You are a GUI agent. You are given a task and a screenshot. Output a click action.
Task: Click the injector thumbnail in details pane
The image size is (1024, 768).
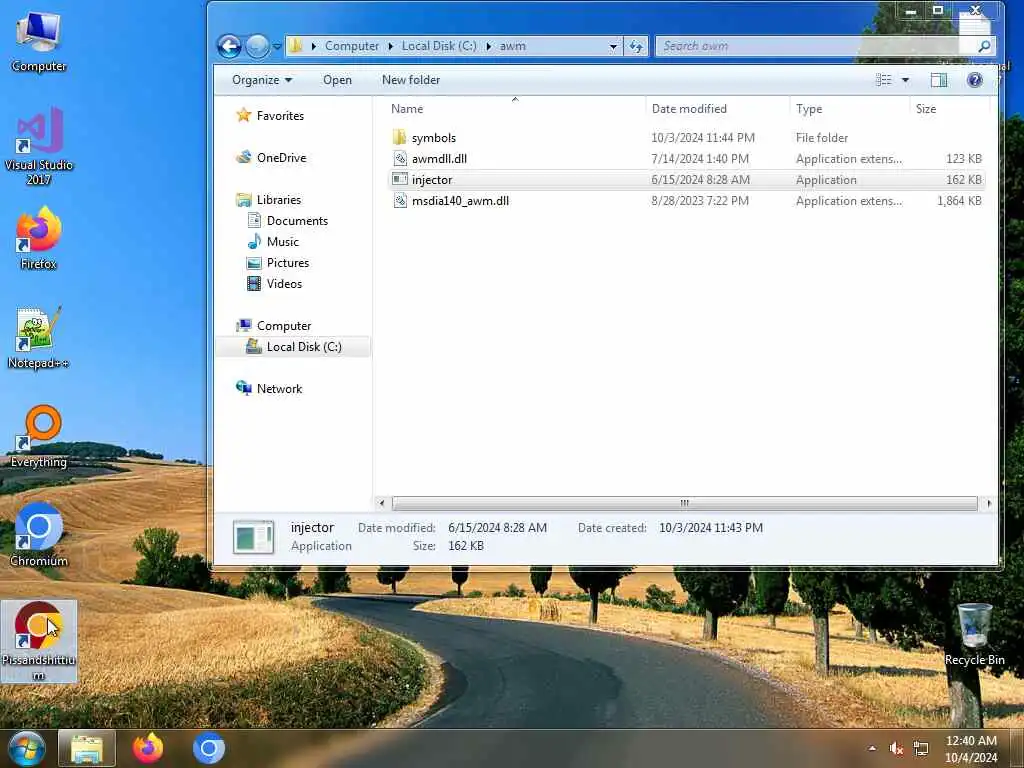tap(253, 537)
